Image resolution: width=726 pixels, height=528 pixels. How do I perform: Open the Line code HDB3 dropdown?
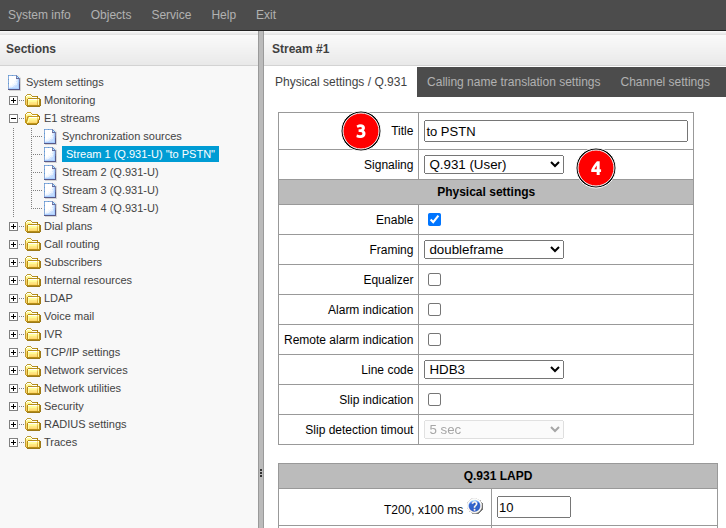tap(494, 370)
